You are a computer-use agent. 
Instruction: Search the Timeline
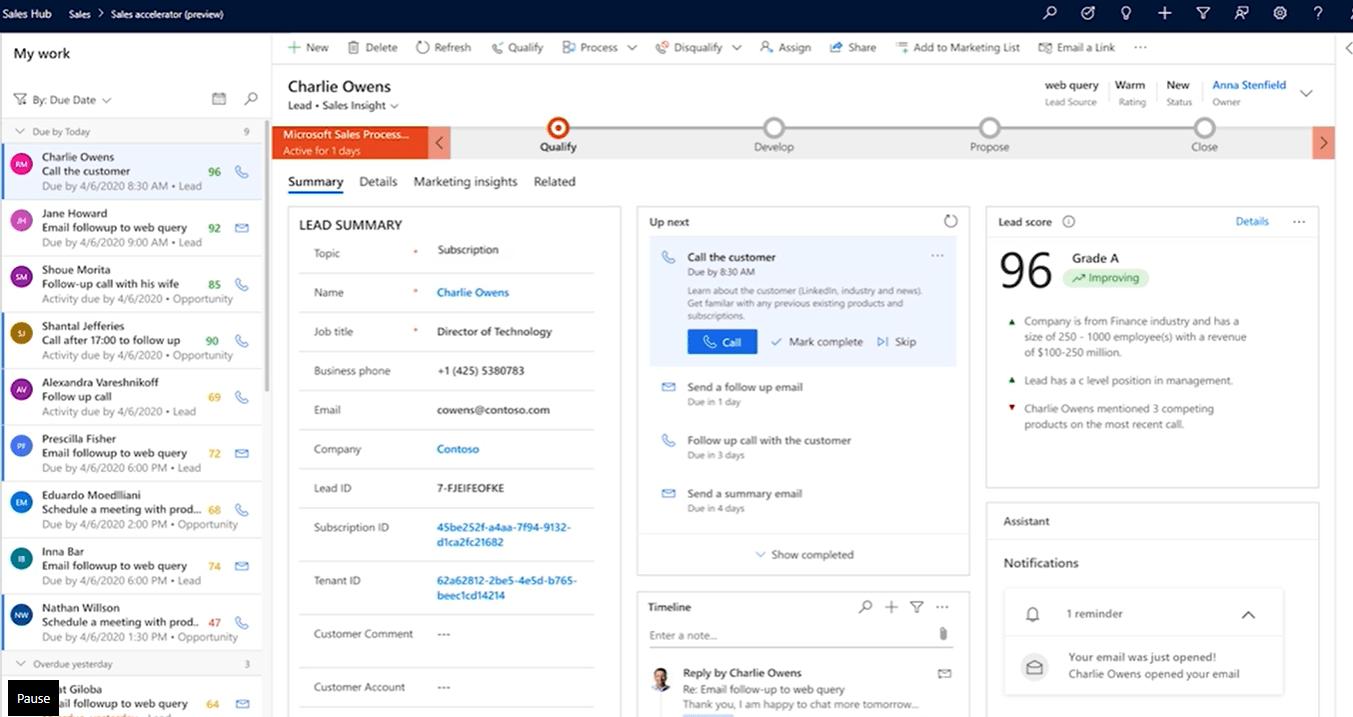tap(865, 607)
